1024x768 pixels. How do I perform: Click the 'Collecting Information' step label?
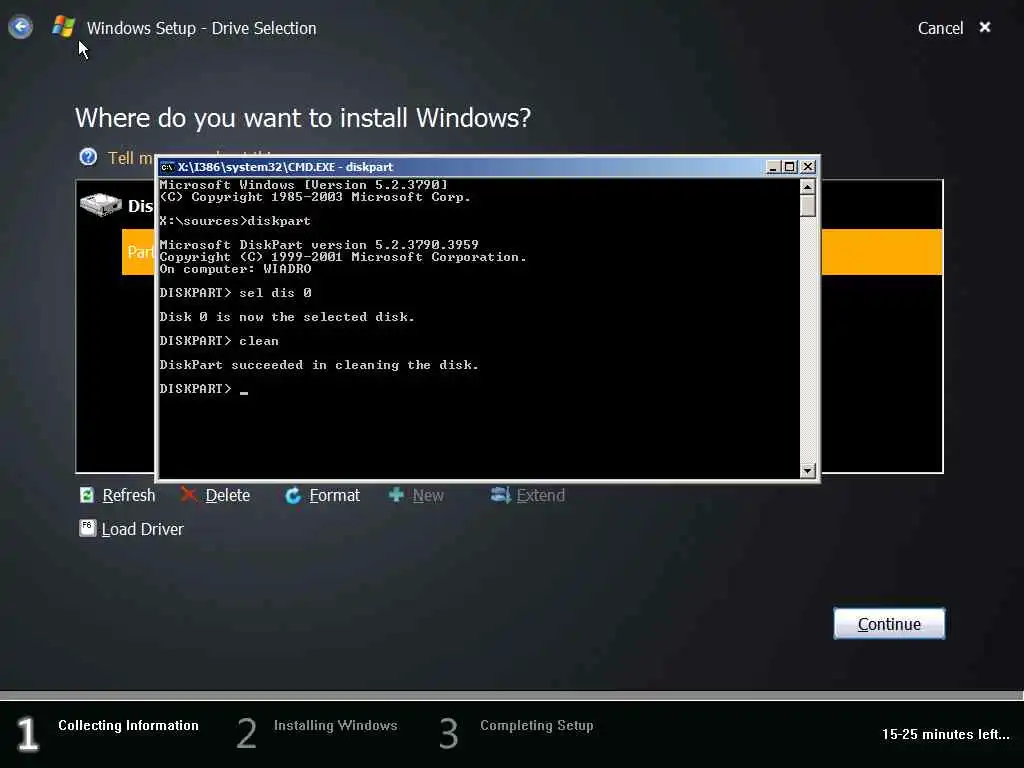(x=128, y=726)
